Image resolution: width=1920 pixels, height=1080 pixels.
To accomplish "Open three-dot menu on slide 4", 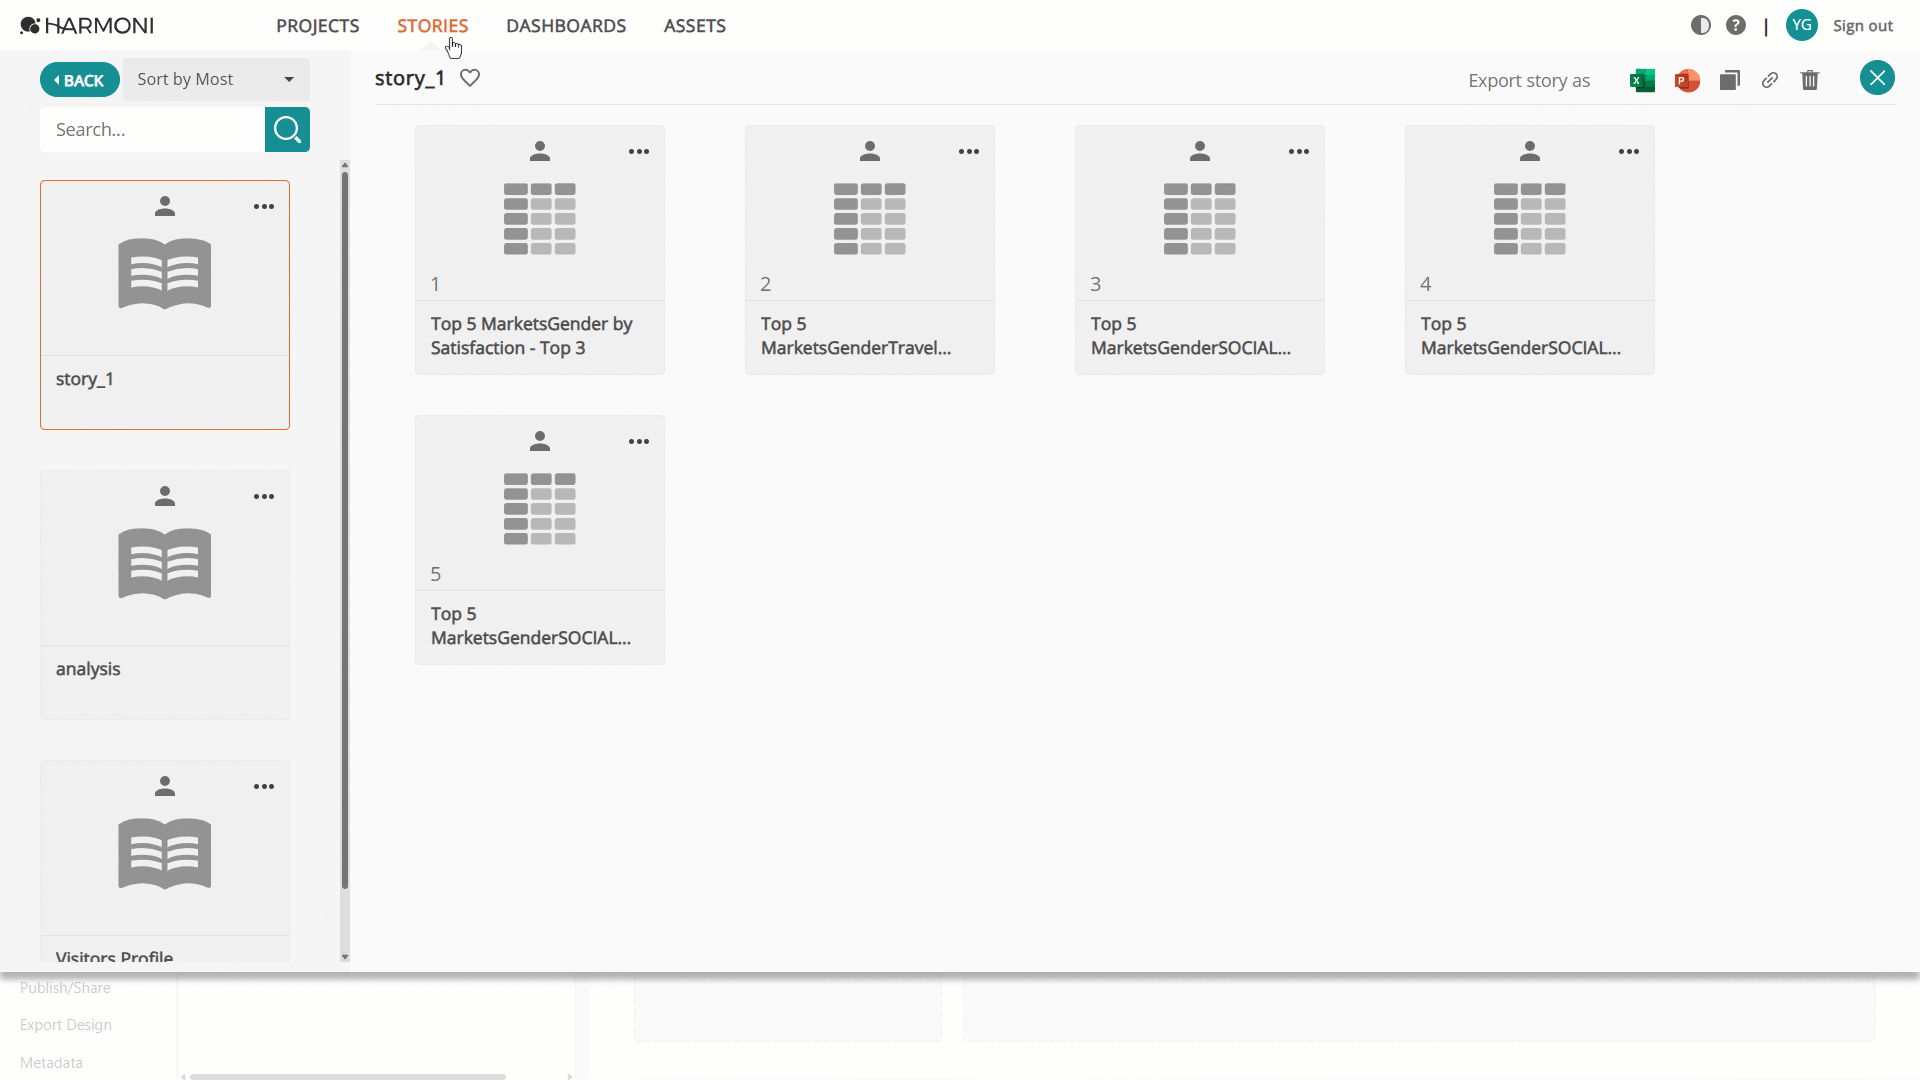I will pyautogui.click(x=1629, y=152).
